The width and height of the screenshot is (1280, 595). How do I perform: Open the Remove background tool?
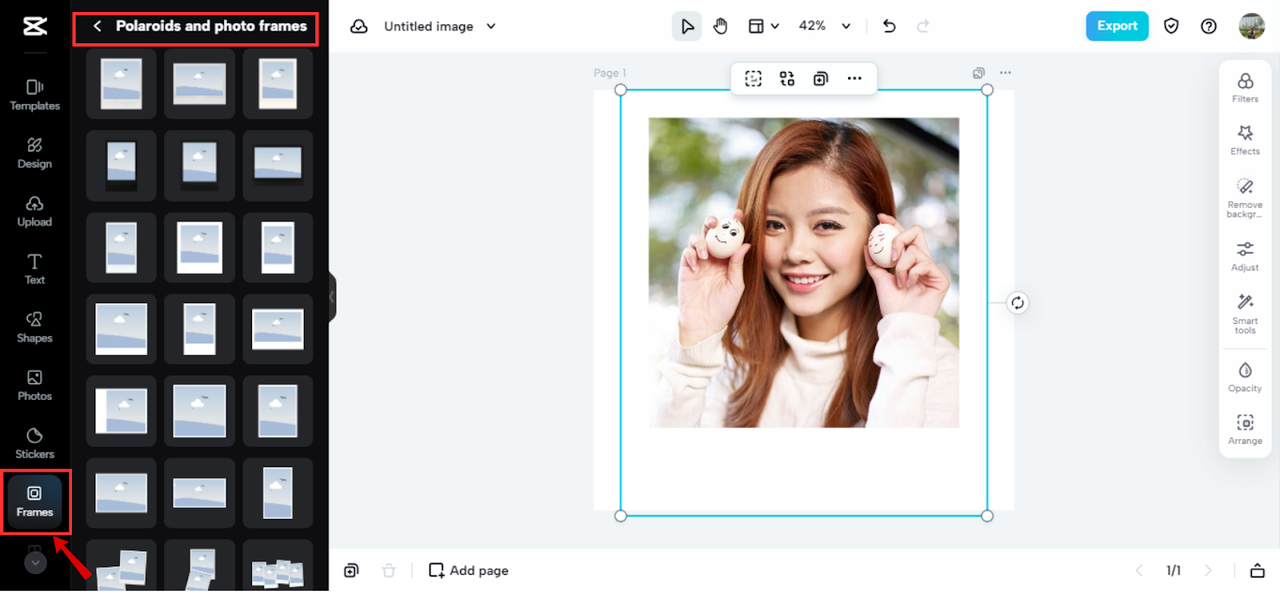point(1245,197)
